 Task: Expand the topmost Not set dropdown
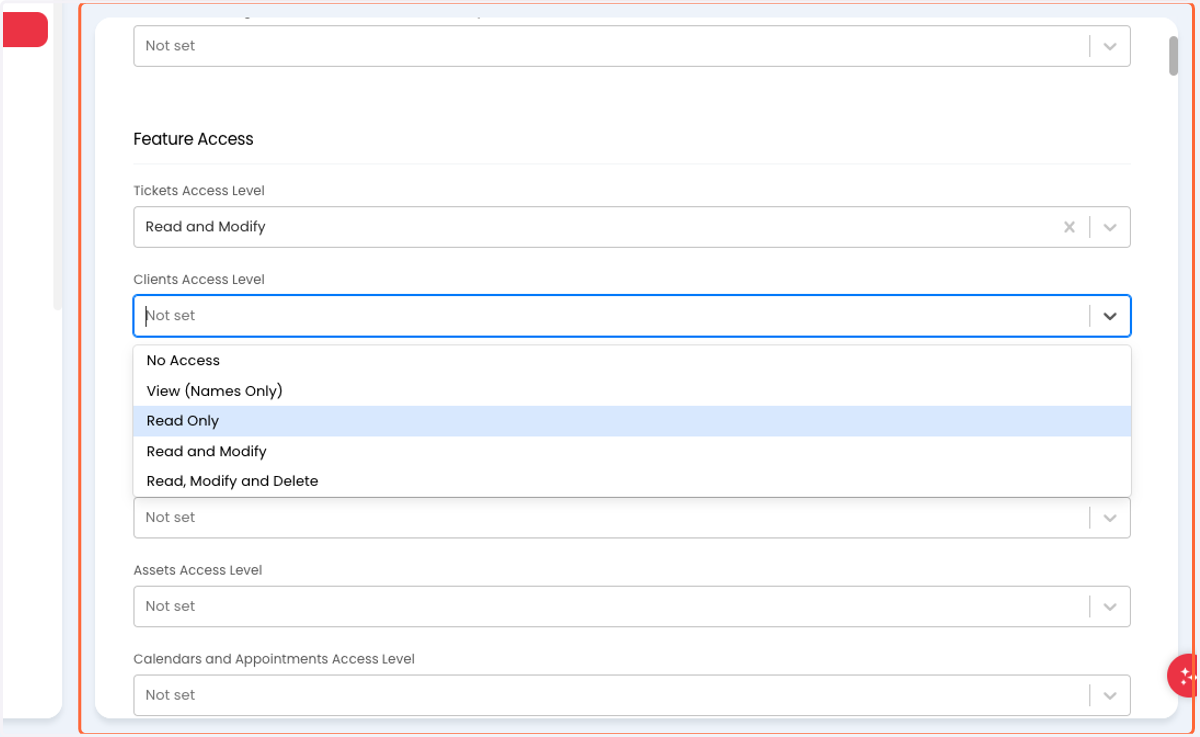tap(632, 46)
